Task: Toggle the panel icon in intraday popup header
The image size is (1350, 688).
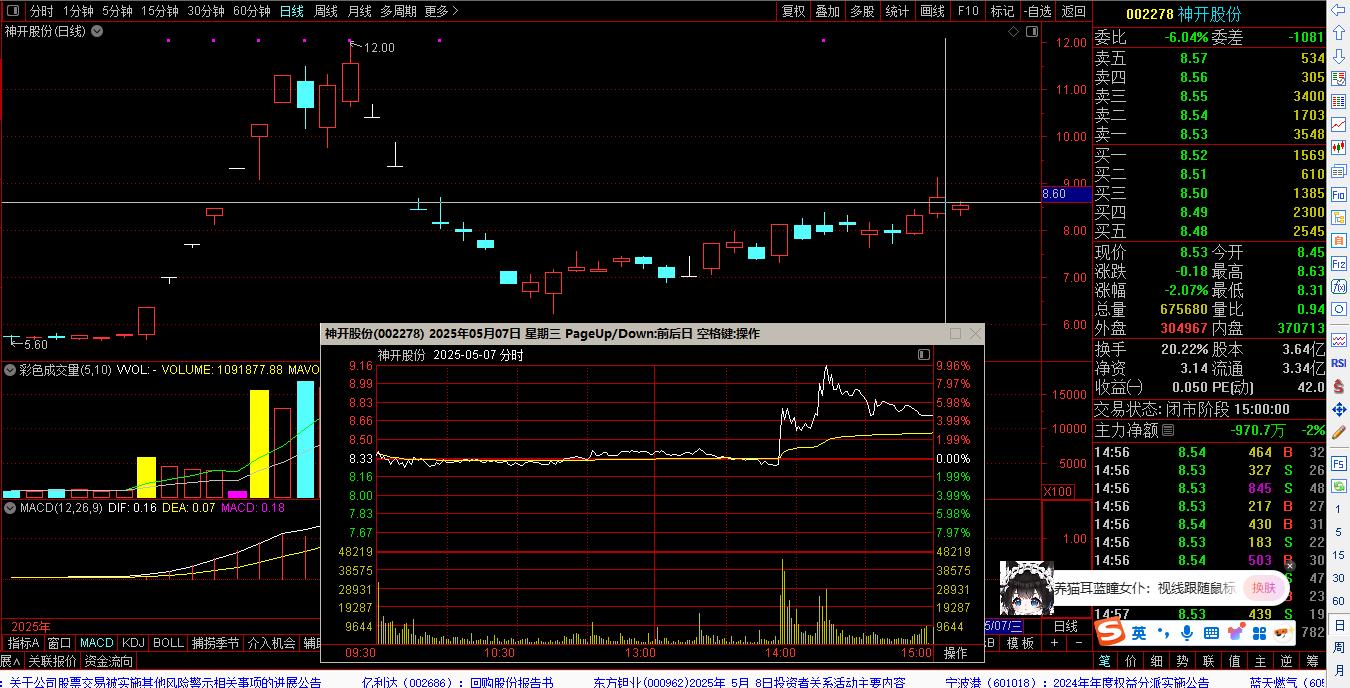Action: coord(924,355)
